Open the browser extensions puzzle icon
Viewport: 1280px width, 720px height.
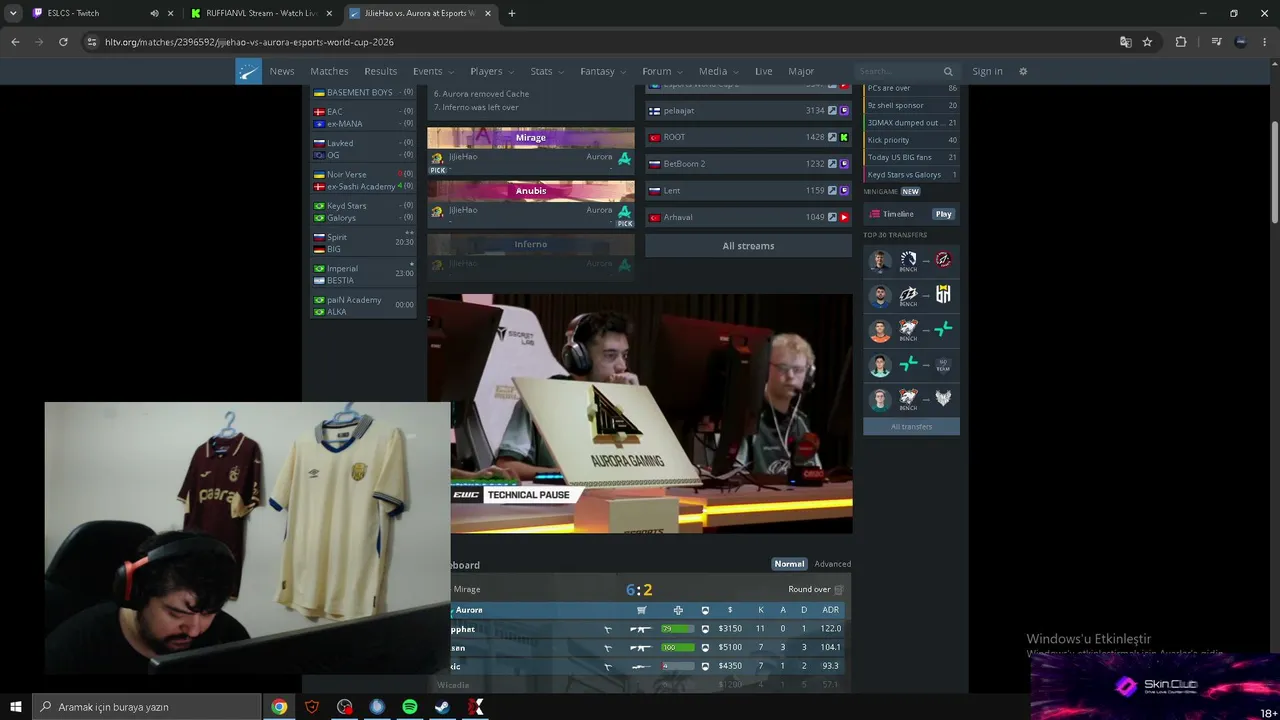coord(1181,42)
